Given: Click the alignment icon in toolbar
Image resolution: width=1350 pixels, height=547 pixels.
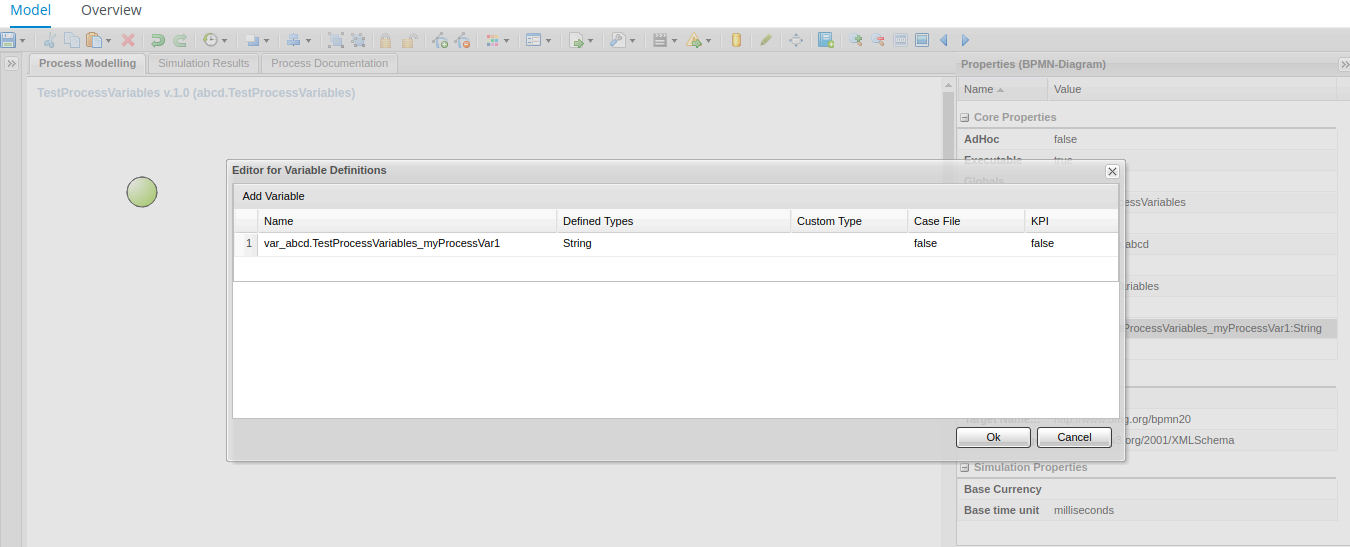Looking at the screenshot, I should coord(294,40).
